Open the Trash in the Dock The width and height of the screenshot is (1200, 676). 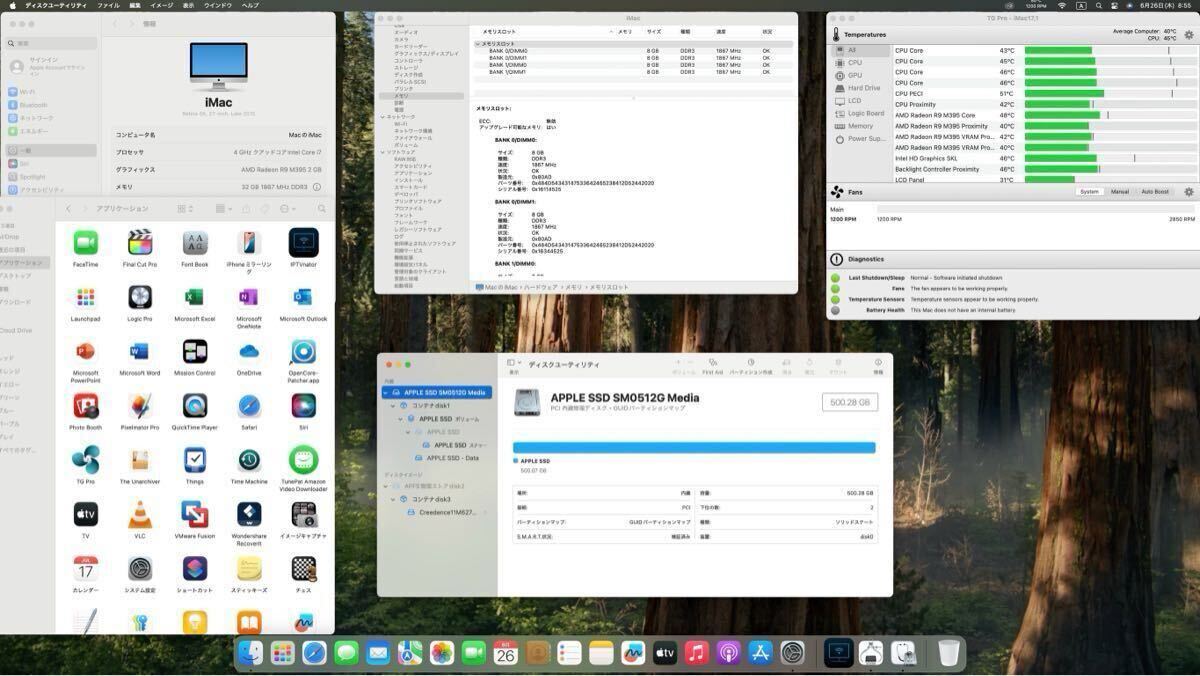[x=949, y=653]
